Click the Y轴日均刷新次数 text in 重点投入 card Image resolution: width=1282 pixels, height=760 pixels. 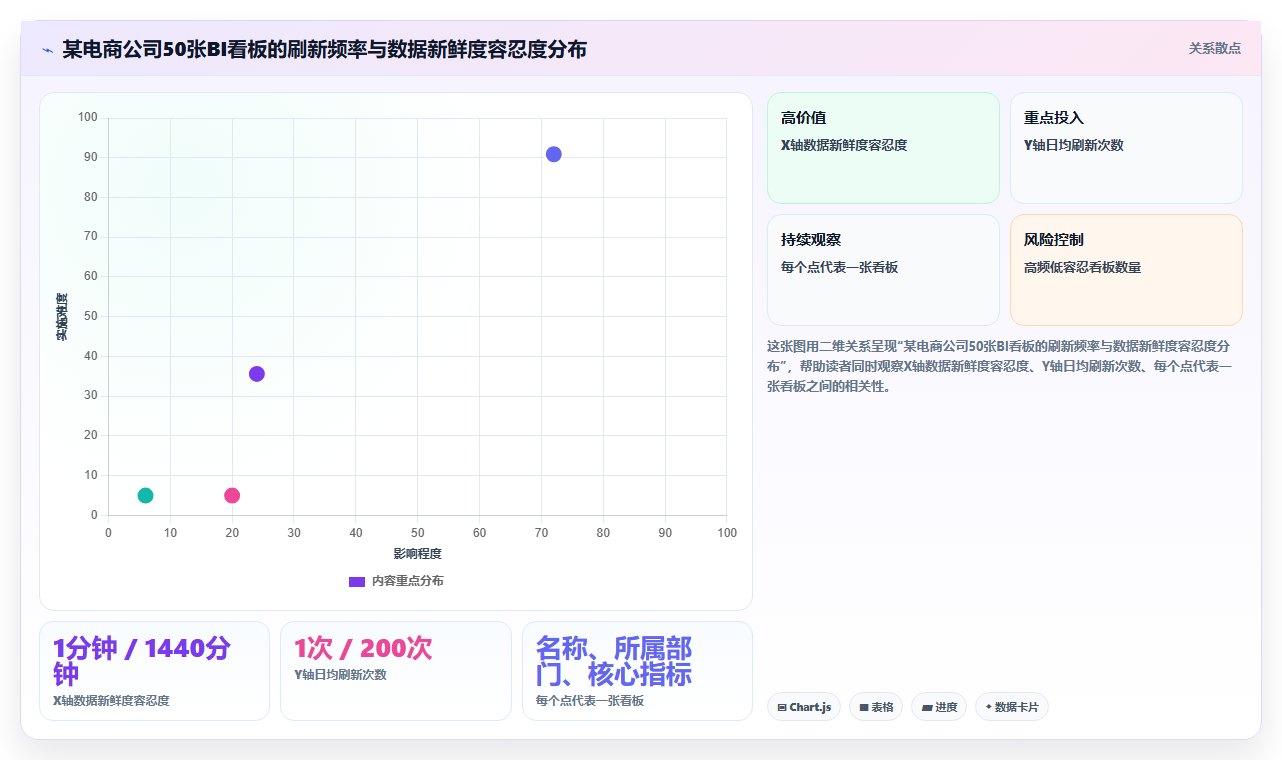[1074, 145]
